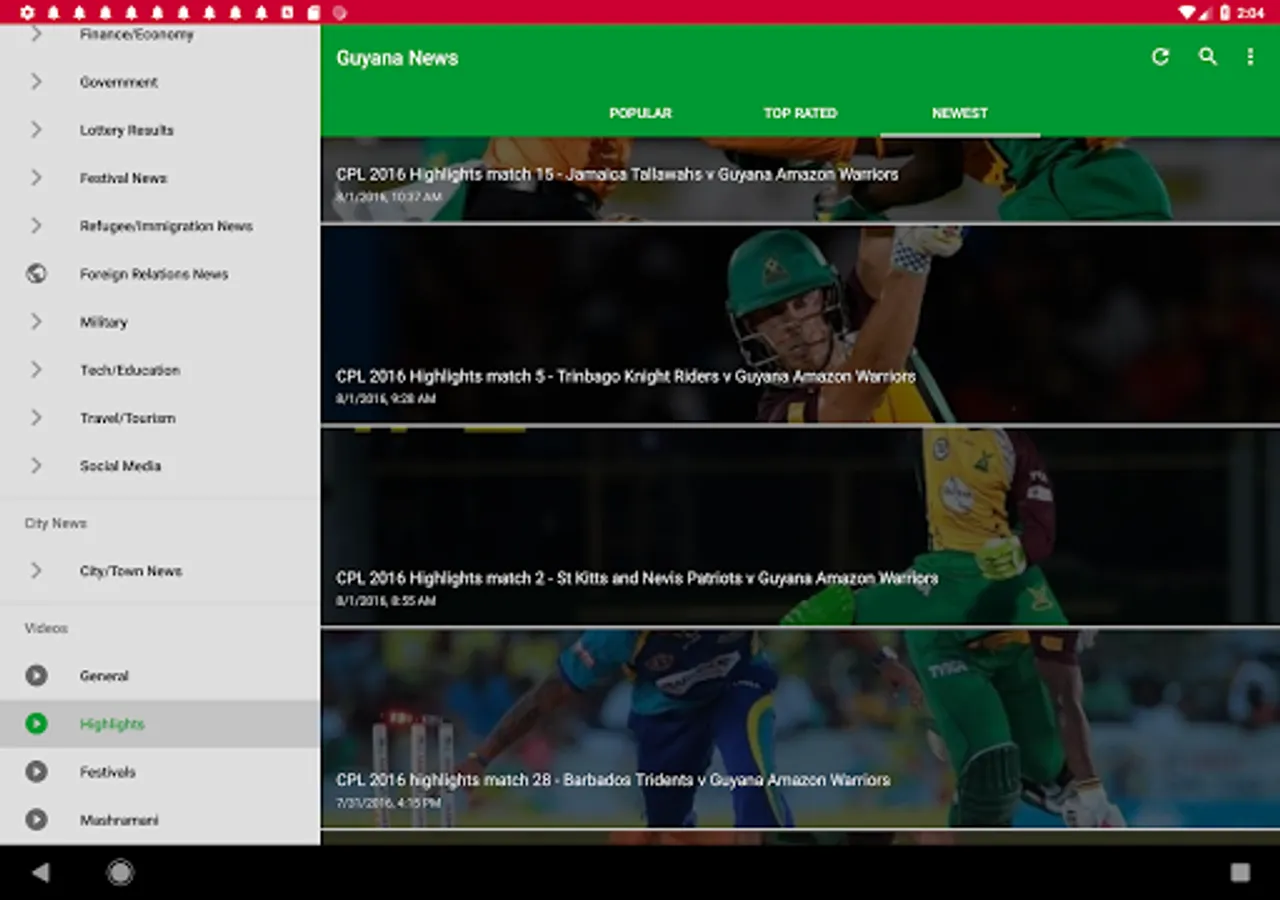This screenshot has width=1280, height=900.
Task: Expand the Finance/Economy category chevron
Action: [36, 34]
